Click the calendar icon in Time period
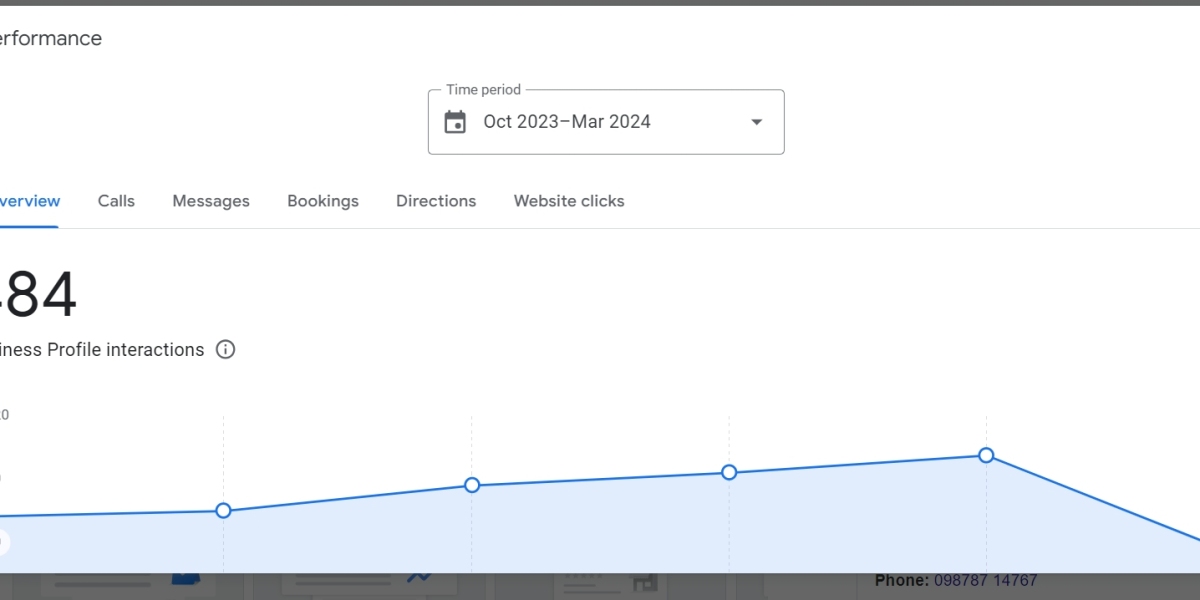This screenshot has height=600, width=1200. tap(455, 122)
